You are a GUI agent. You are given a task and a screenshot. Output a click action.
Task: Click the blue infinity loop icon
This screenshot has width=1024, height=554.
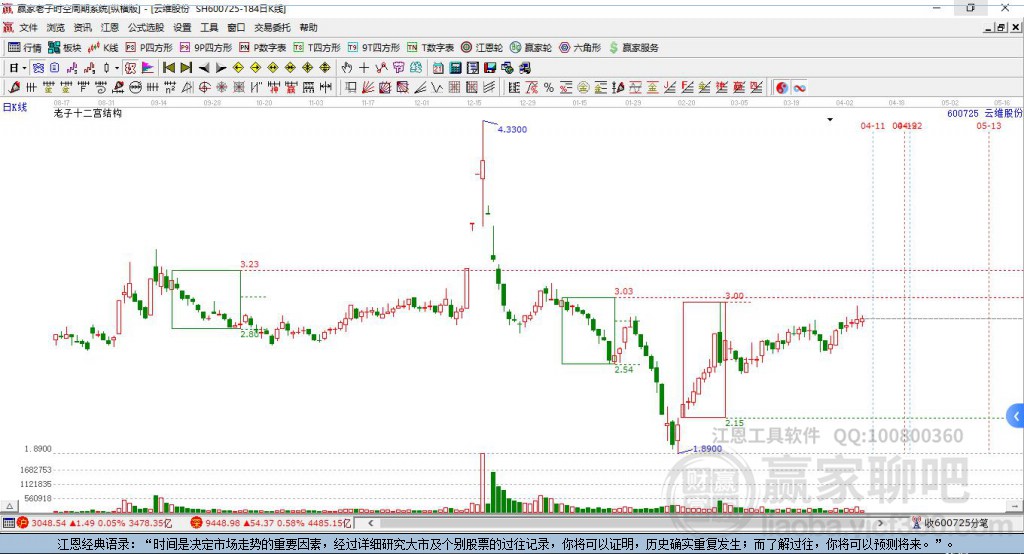pos(799,88)
